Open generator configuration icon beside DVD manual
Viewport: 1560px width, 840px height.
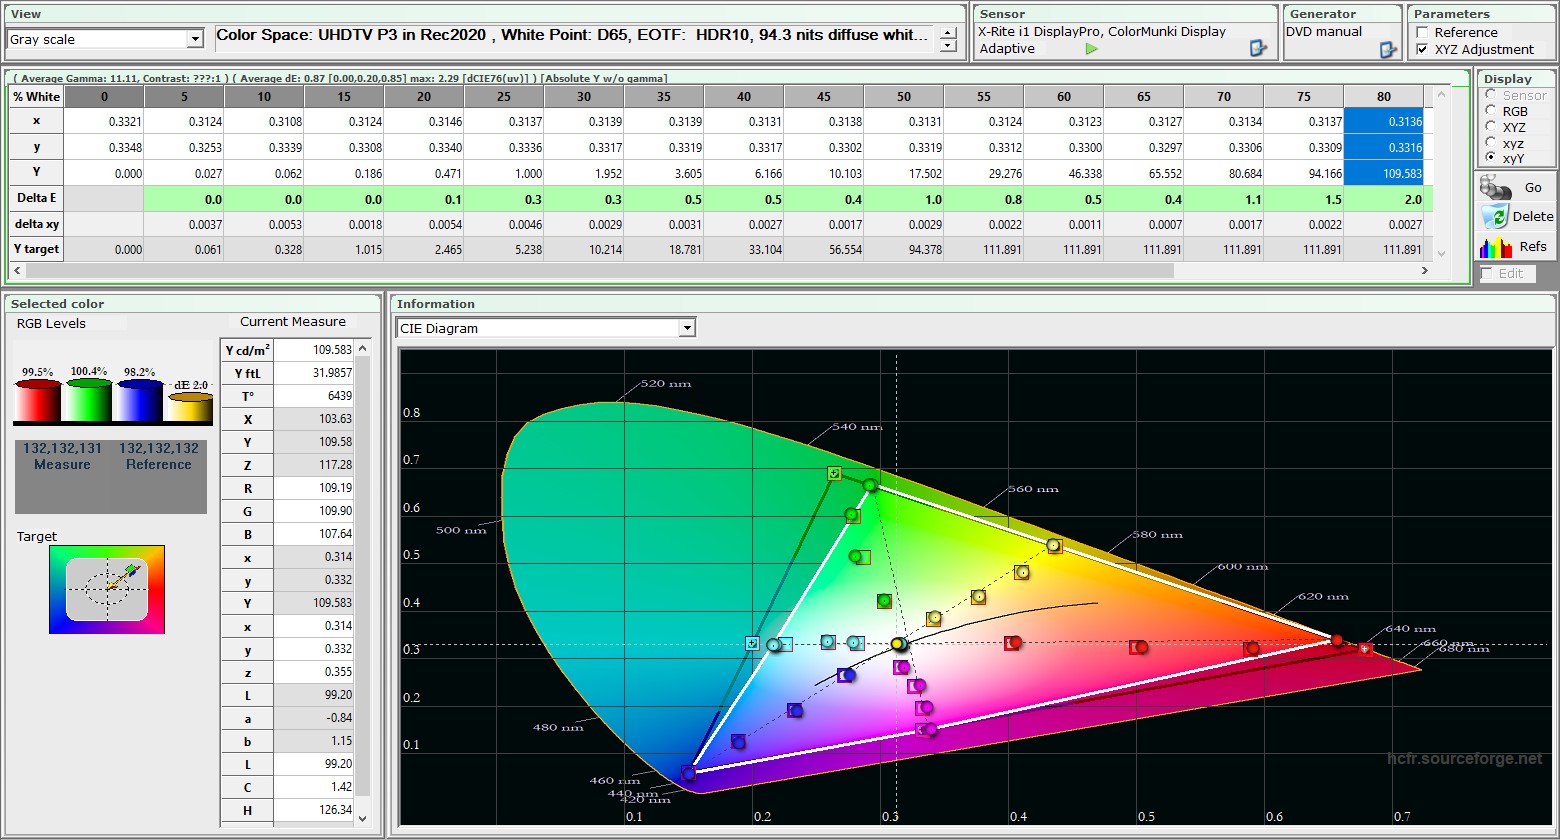1387,49
